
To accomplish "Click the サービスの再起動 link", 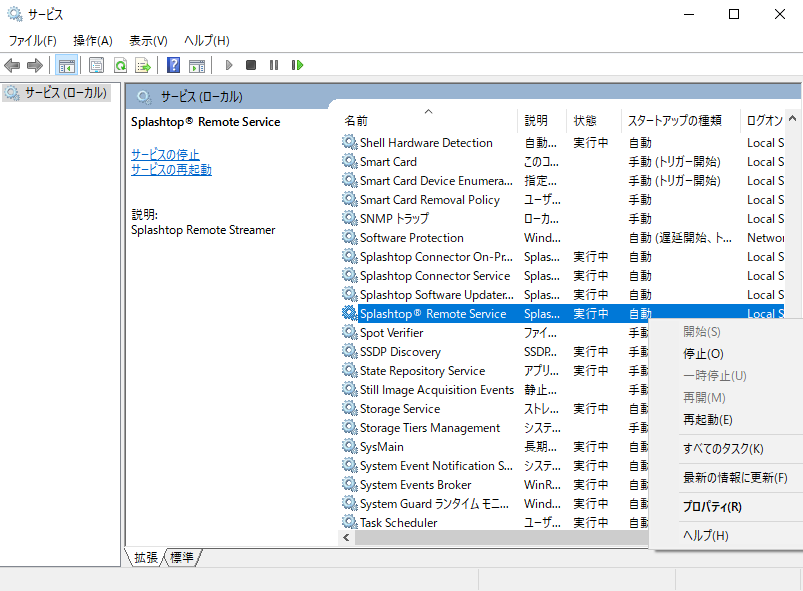I will pyautogui.click(x=171, y=170).
